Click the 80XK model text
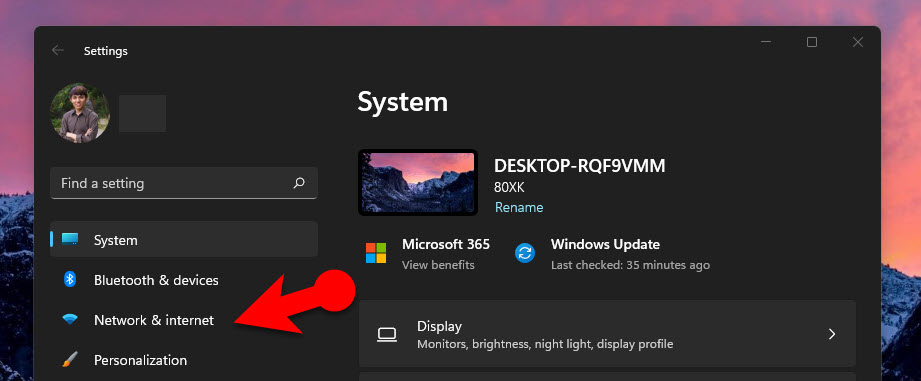Image resolution: width=921 pixels, height=381 pixels. [x=509, y=188]
